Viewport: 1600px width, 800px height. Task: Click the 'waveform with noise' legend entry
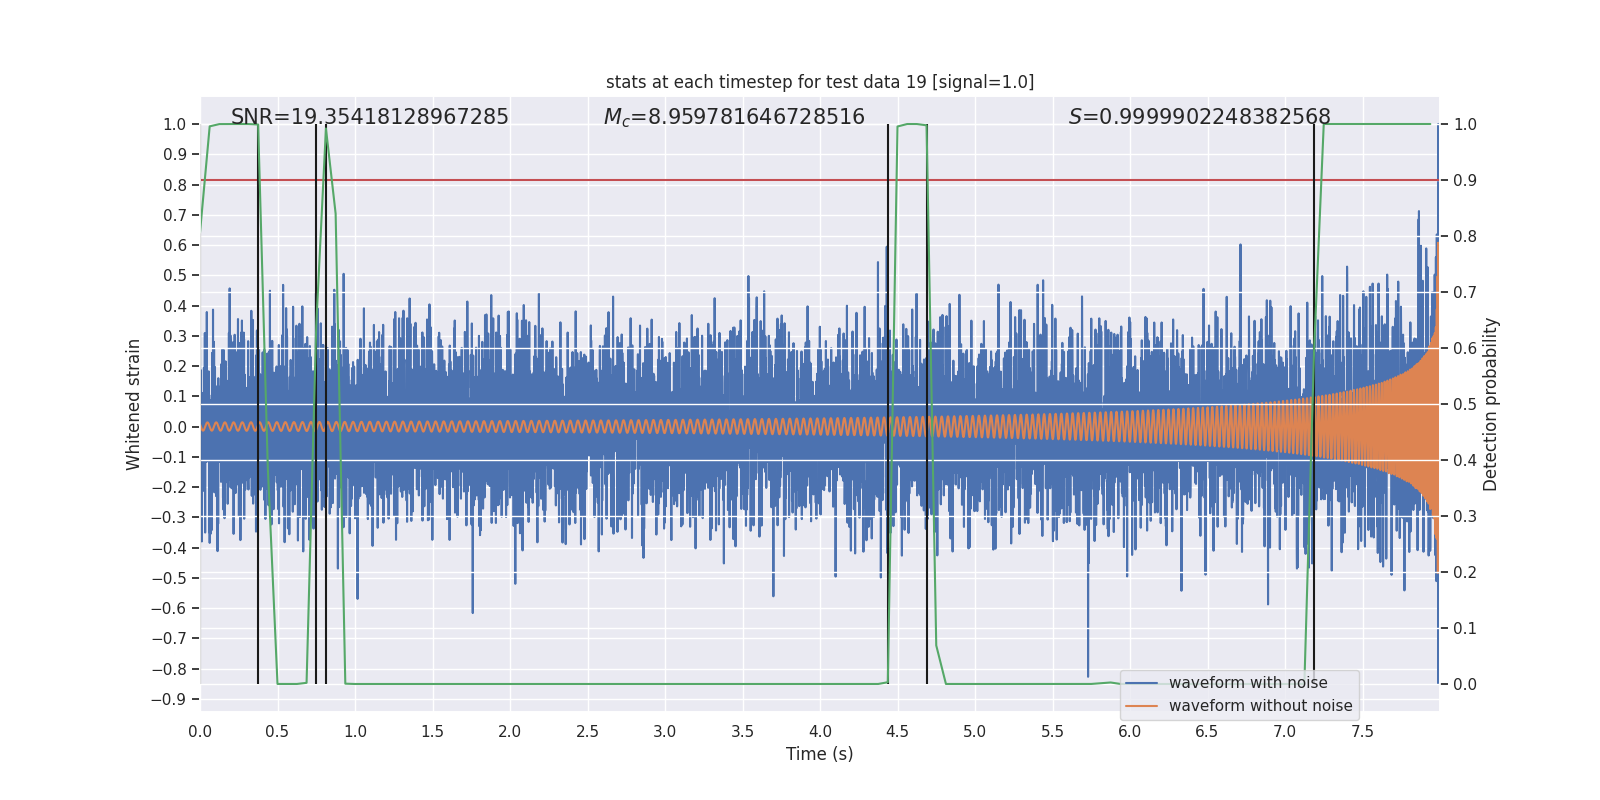tap(1248, 683)
